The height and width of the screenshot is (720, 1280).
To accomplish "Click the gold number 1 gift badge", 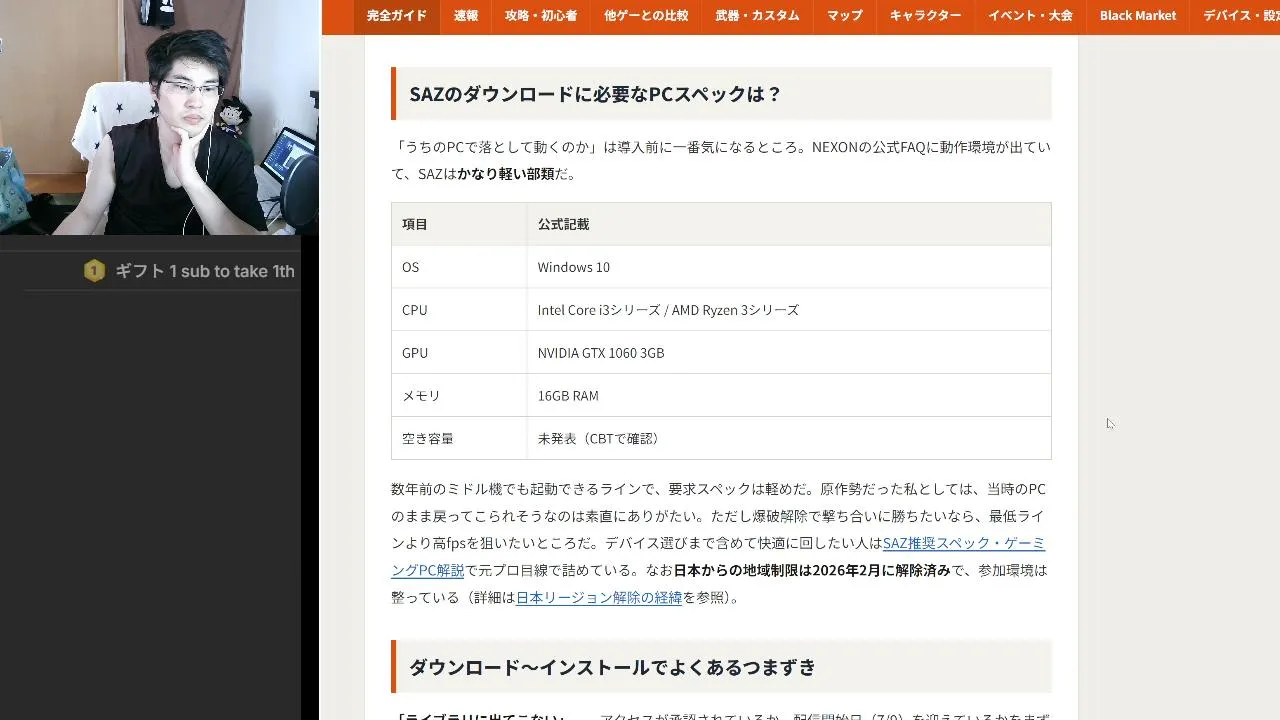I will pos(94,271).
